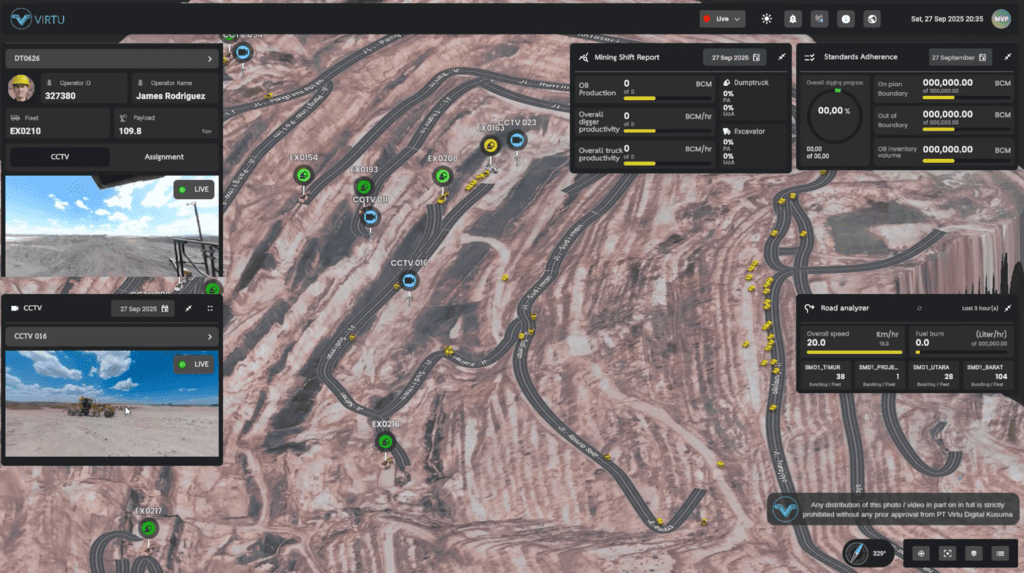Image resolution: width=1024 pixels, height=573 pixels.
Task: Switch to the Assignment tab
Action: click(x=164, y=156)
